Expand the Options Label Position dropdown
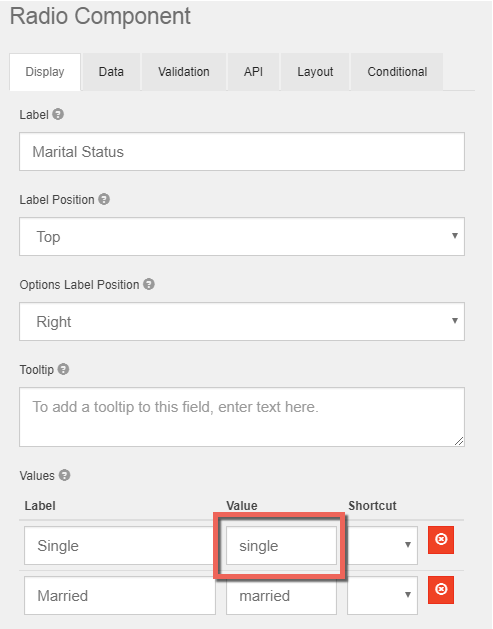This screenshot has width=493, height=629. (242, 321)
